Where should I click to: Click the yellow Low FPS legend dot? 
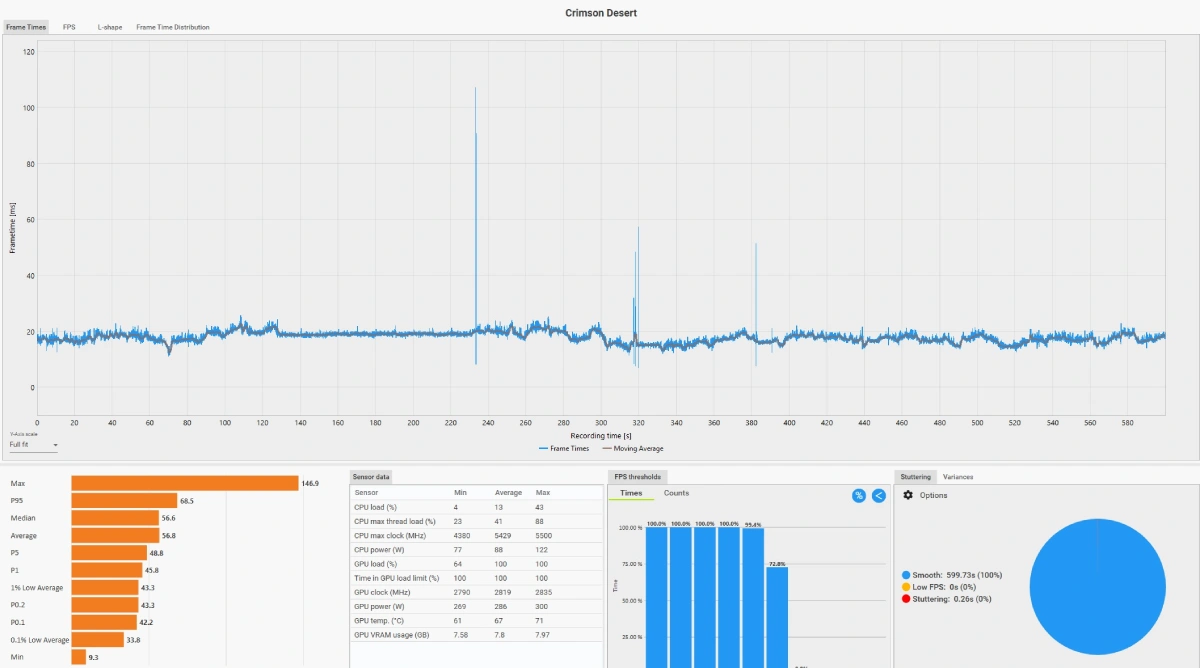tap(906, 587)
